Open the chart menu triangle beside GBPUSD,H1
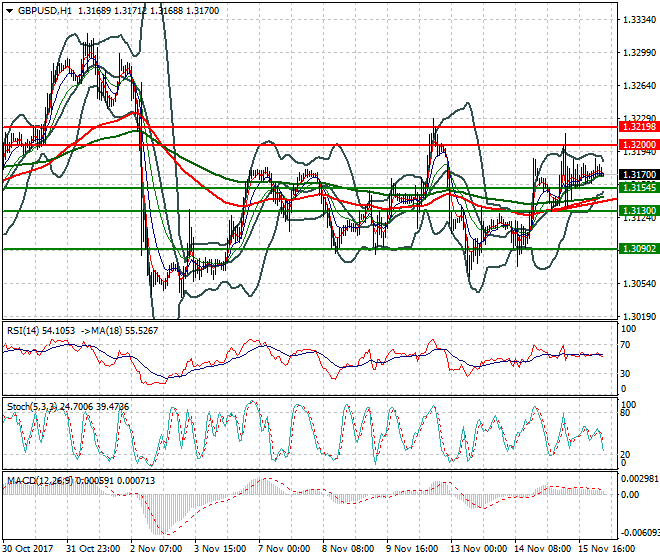 tap(9, 11)
